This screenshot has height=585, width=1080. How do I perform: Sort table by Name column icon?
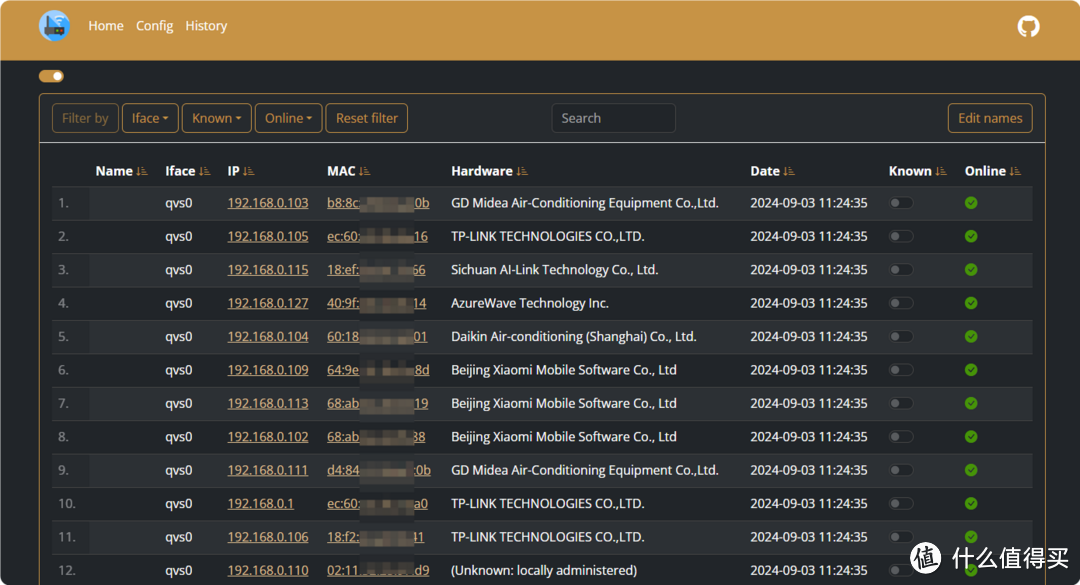[142, 172]
